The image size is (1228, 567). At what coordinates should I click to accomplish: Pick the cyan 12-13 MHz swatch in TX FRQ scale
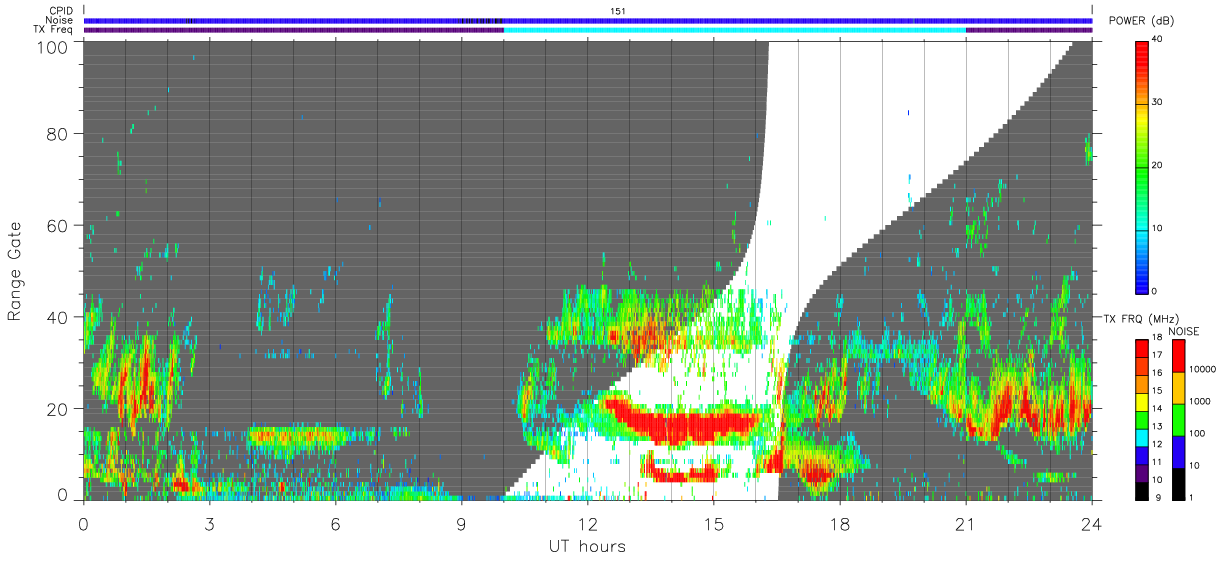[1142, 436]
